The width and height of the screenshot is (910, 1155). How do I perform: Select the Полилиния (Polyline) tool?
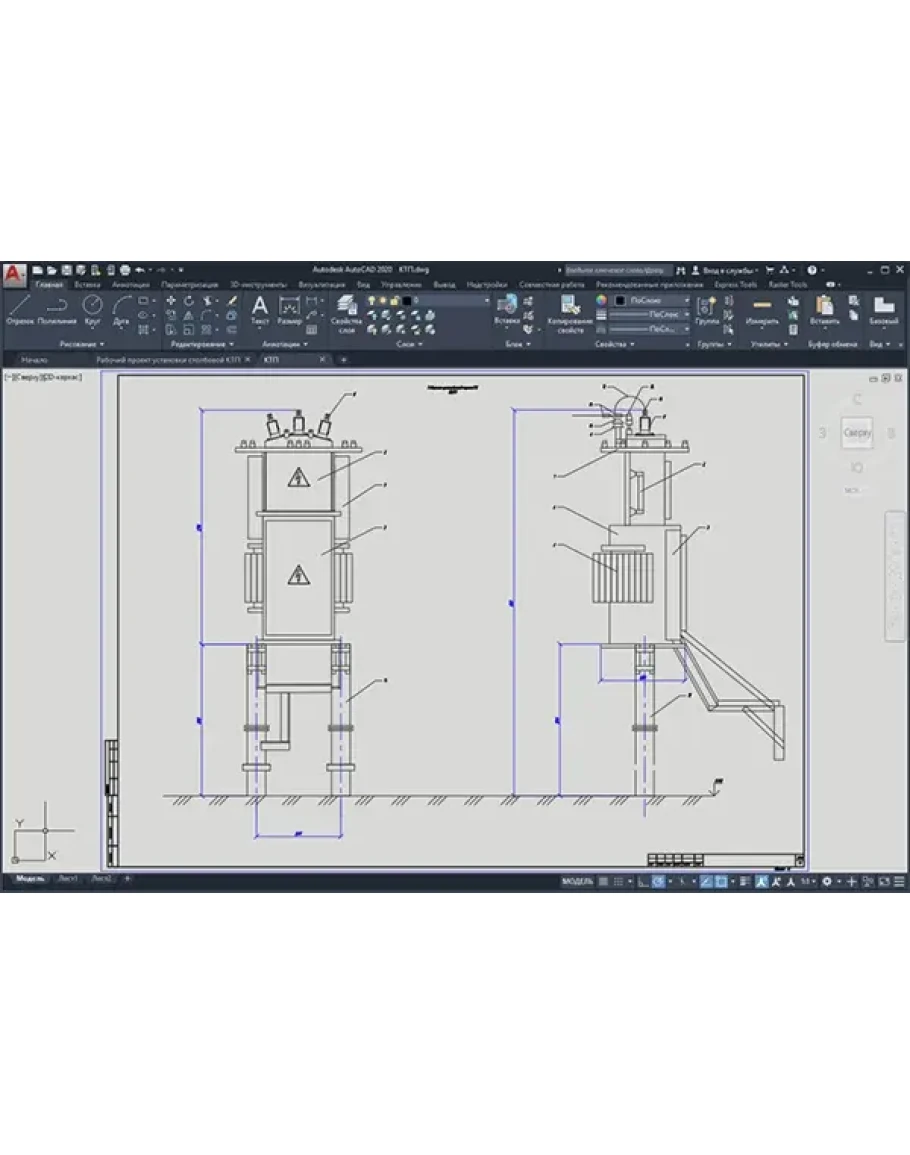[x=57, y=309]
